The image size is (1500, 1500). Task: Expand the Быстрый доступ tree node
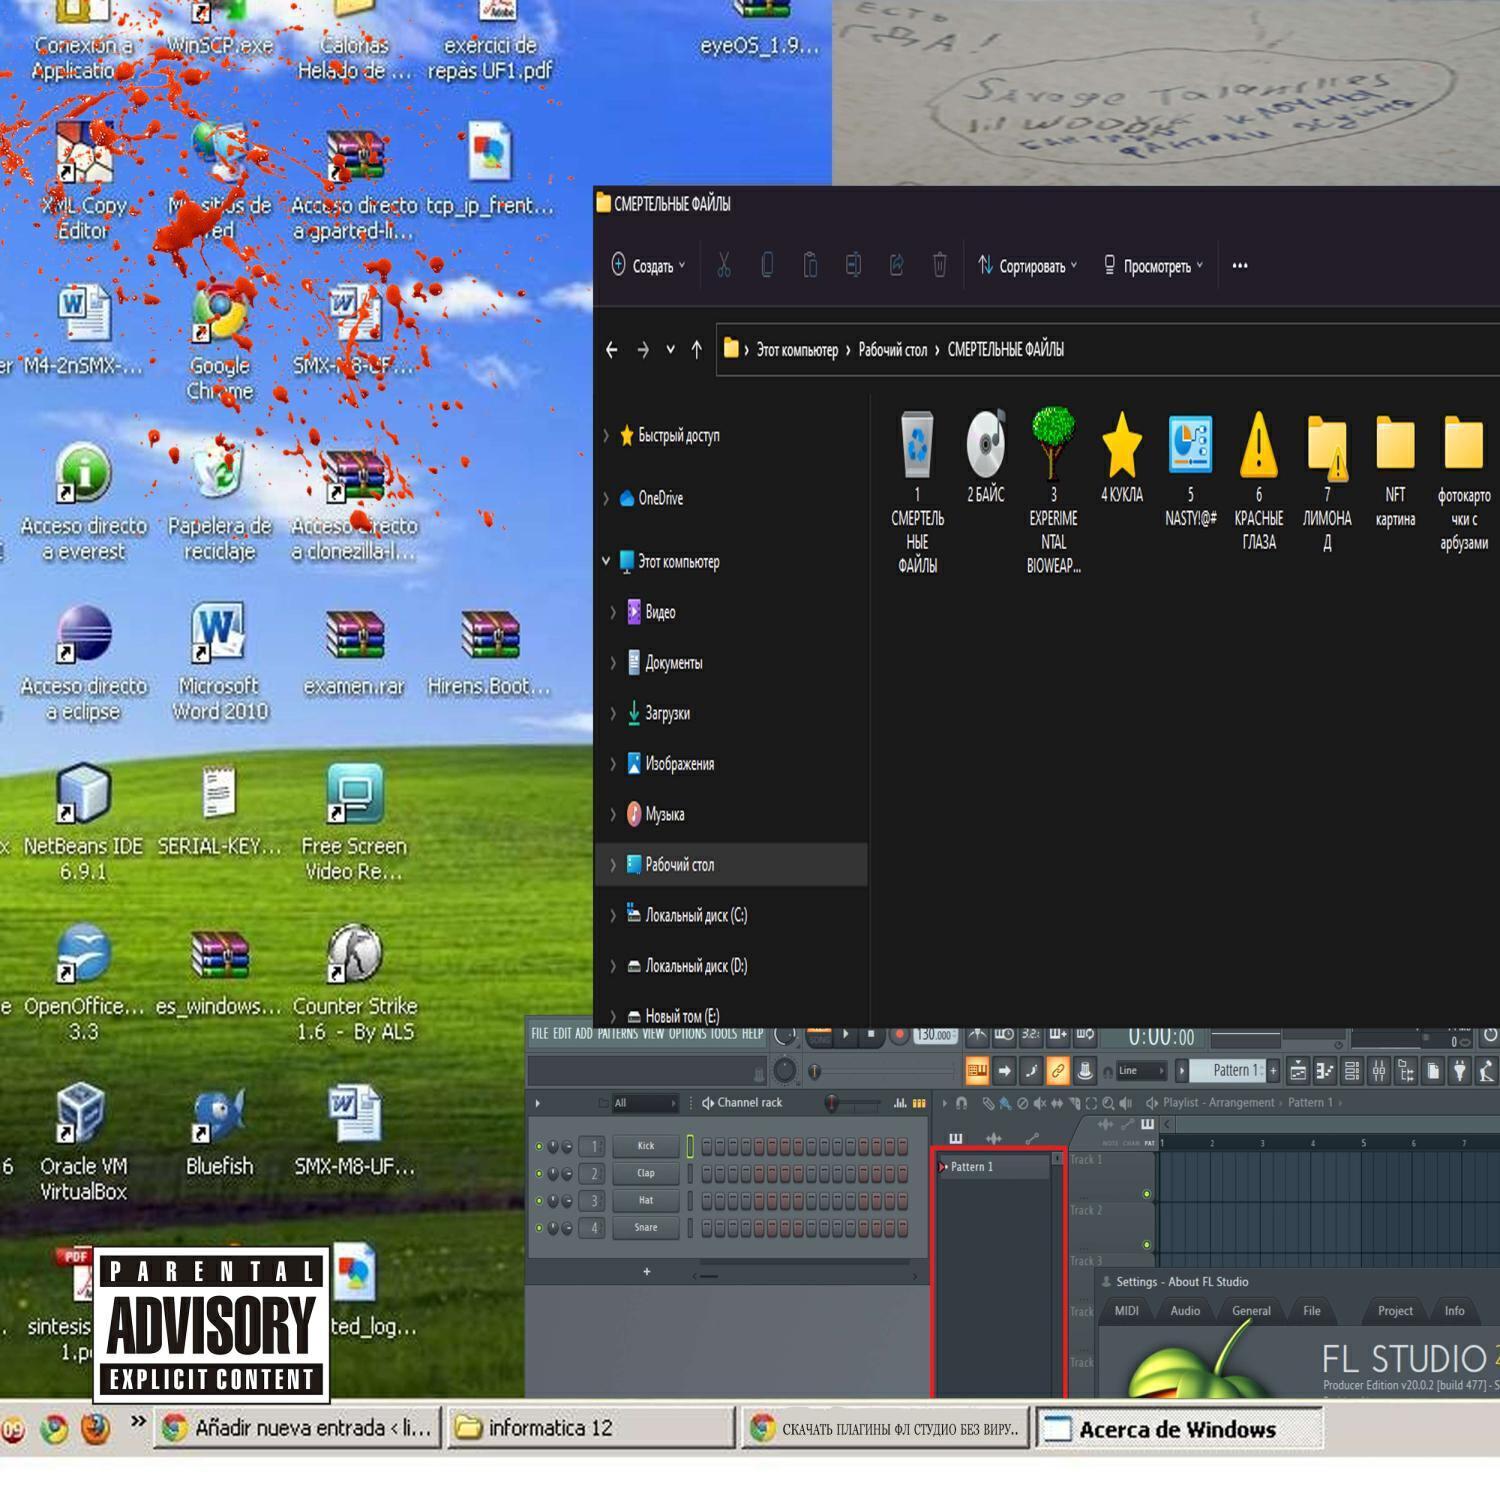tap(606, 435)
